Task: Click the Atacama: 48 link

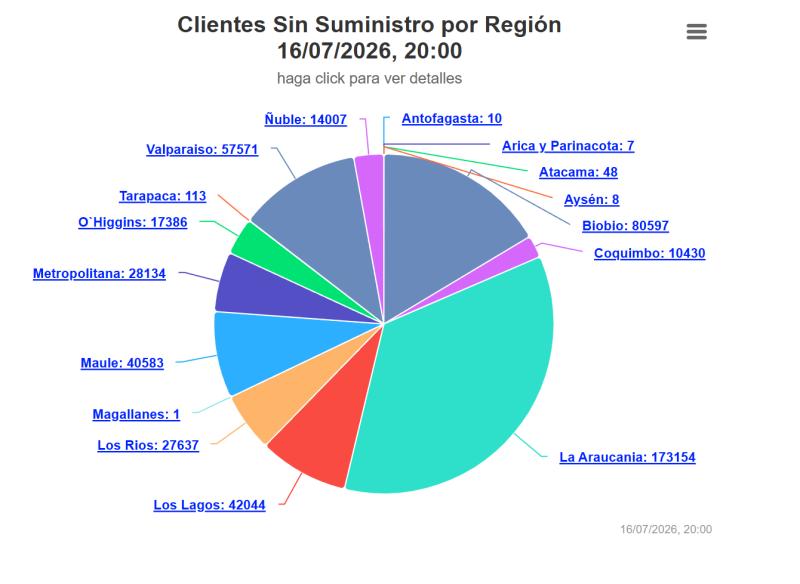Action: [578, 172]
